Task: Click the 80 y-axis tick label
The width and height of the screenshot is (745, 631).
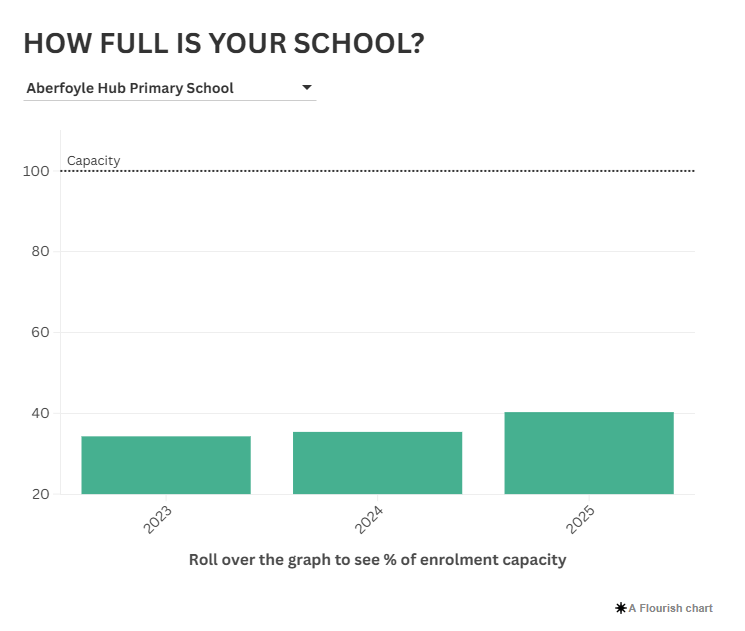Action: tap(40, 252)
